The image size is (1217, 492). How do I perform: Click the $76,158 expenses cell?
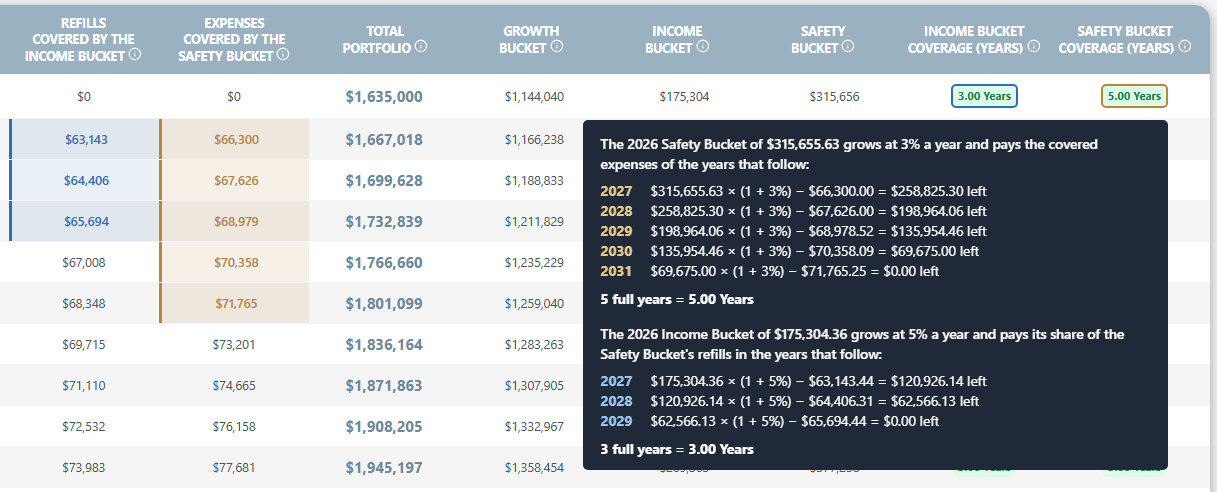click(x=234, y=426)
